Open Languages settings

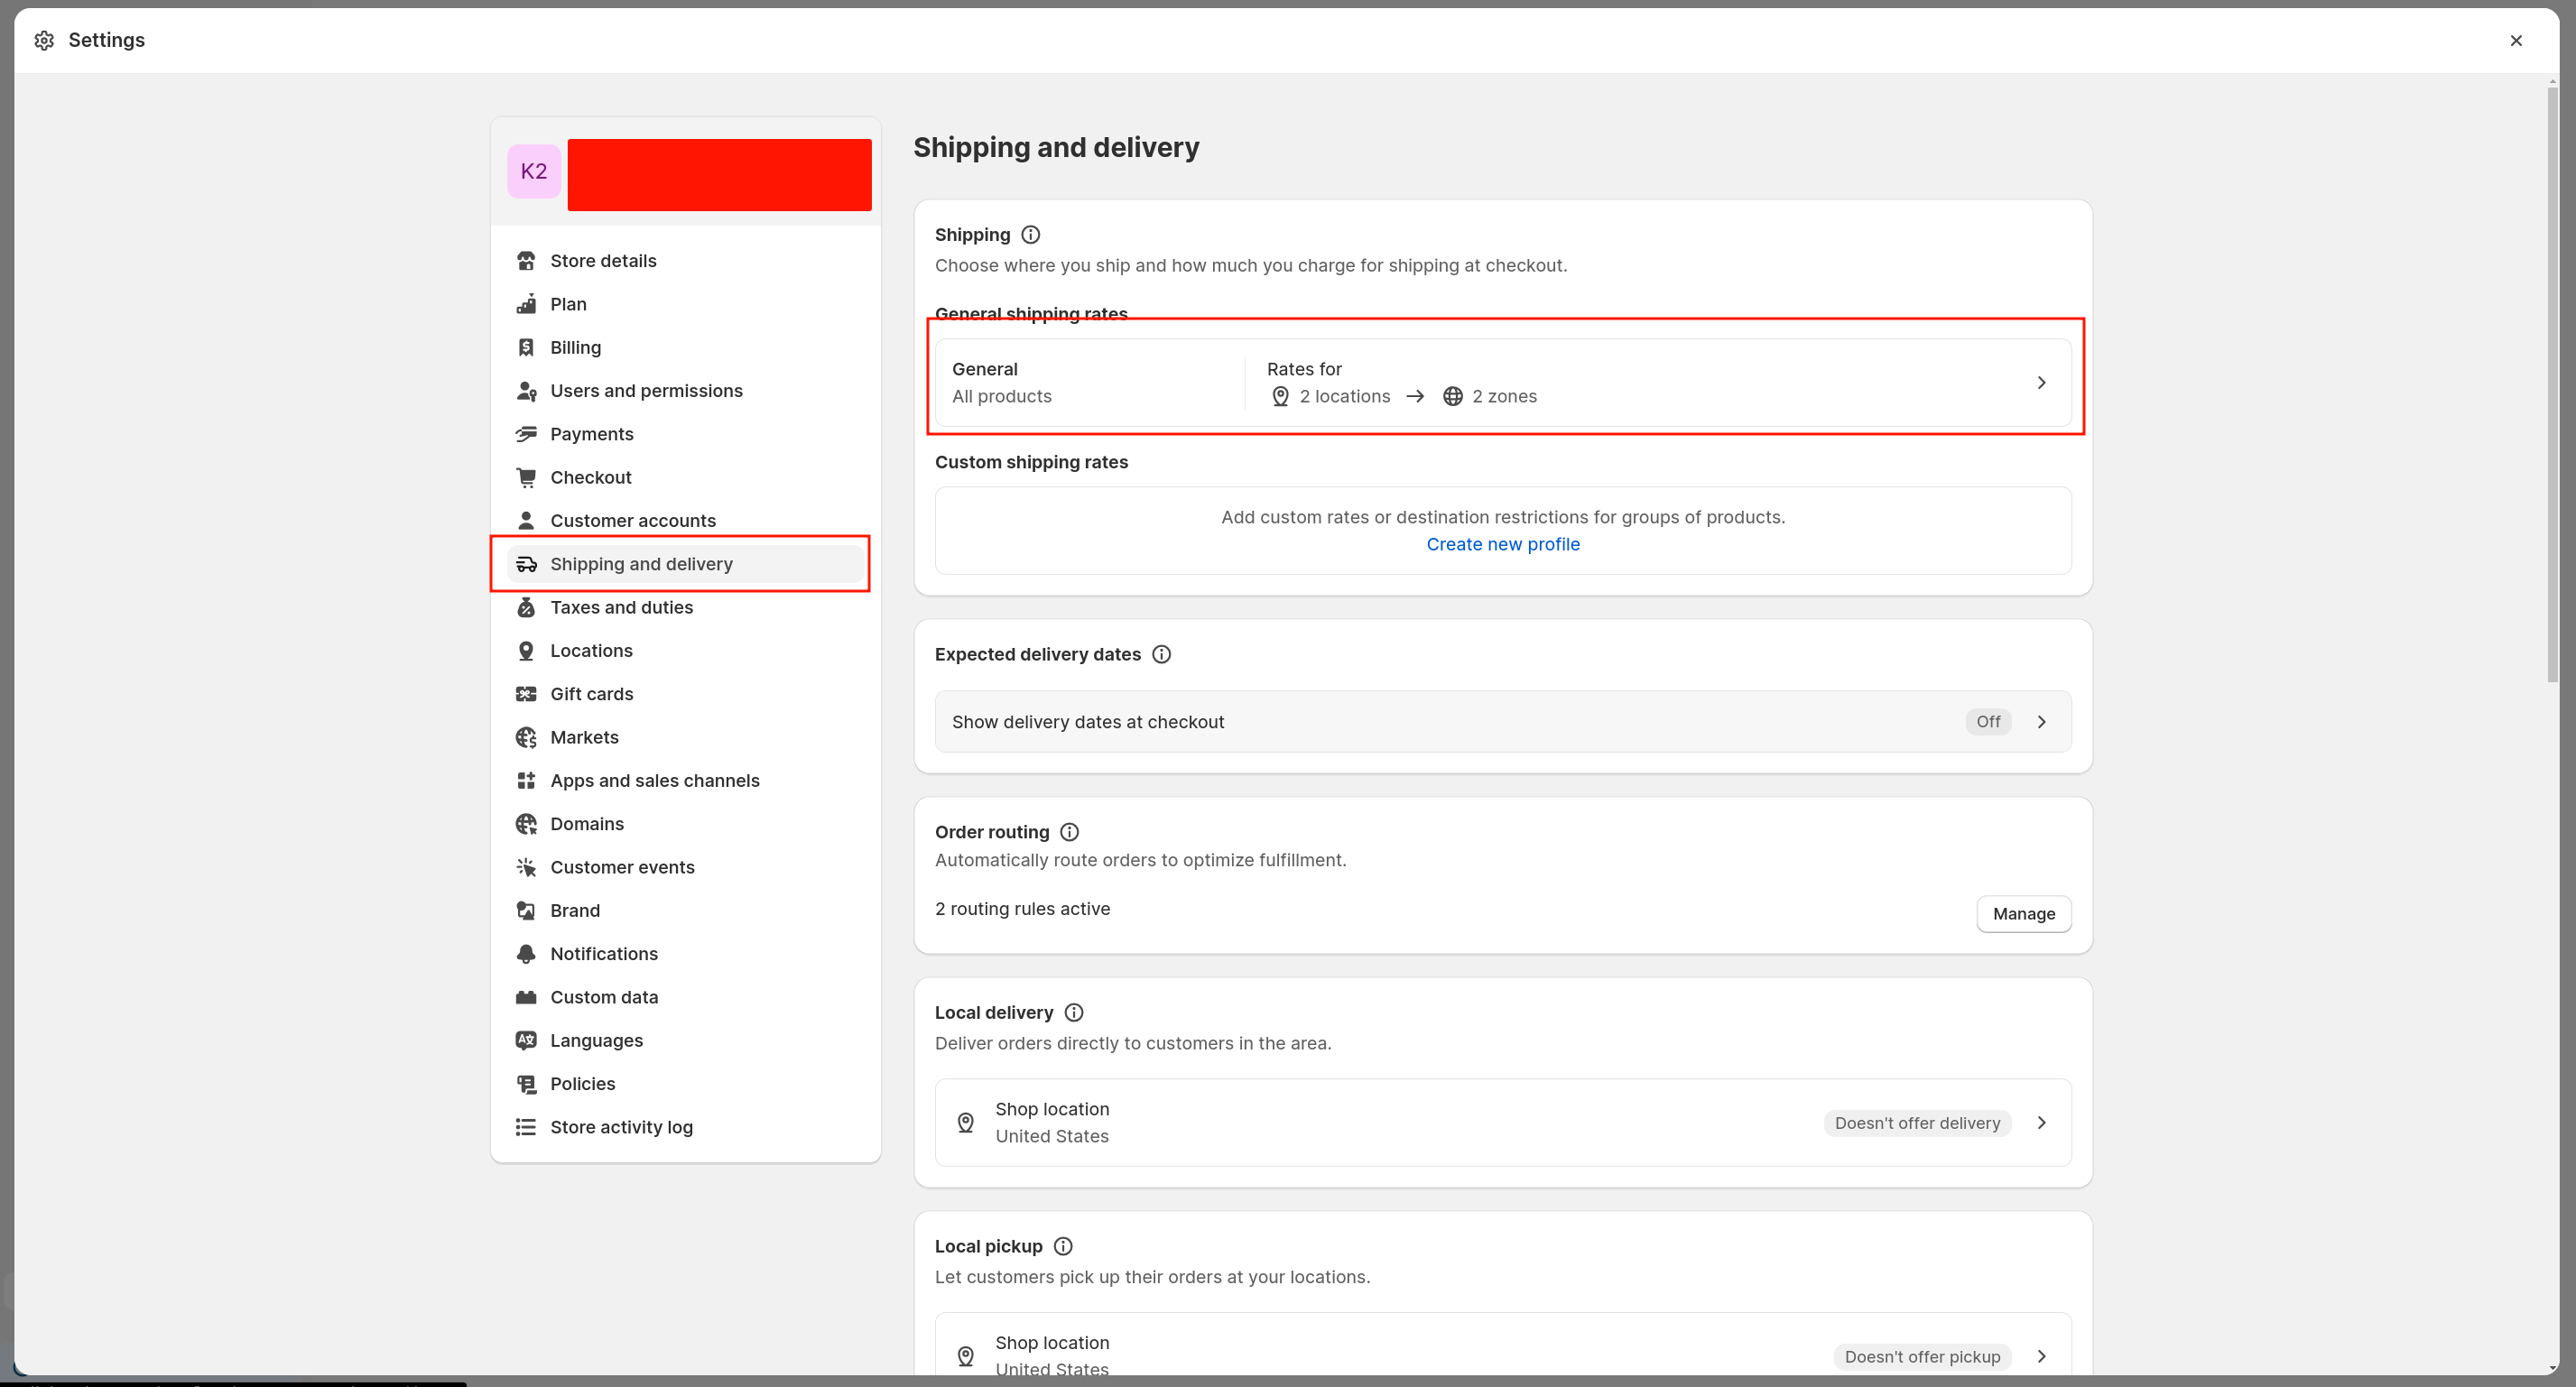(685, 1041)
